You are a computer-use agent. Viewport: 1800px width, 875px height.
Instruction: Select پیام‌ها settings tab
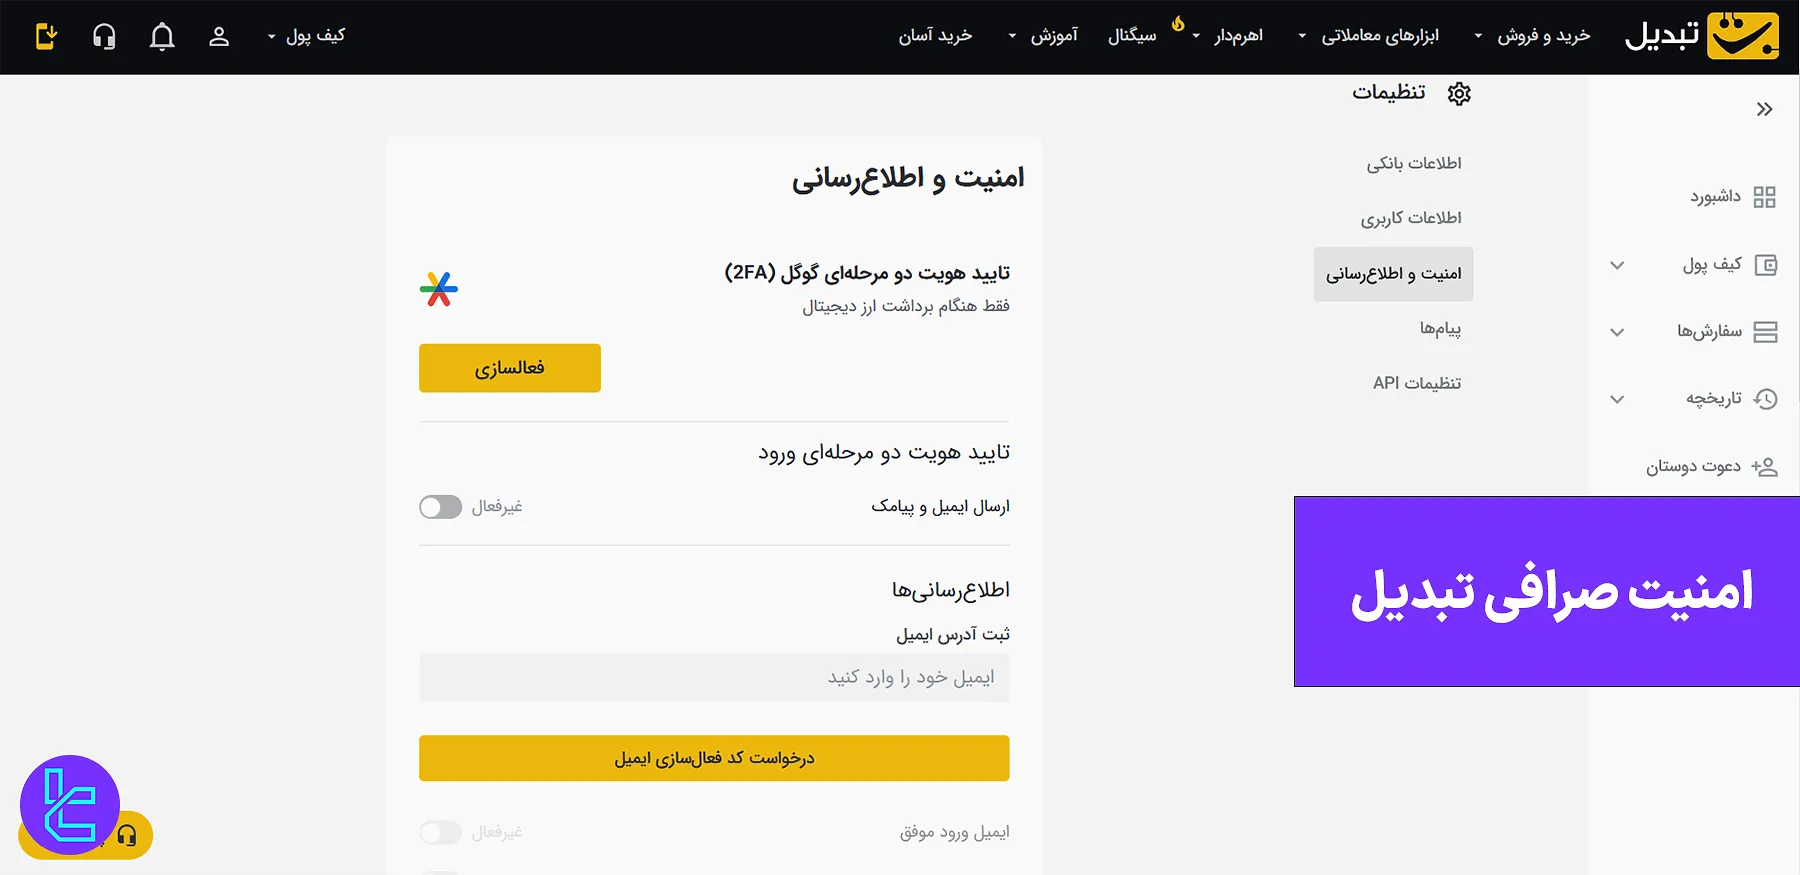[1440, 329]
